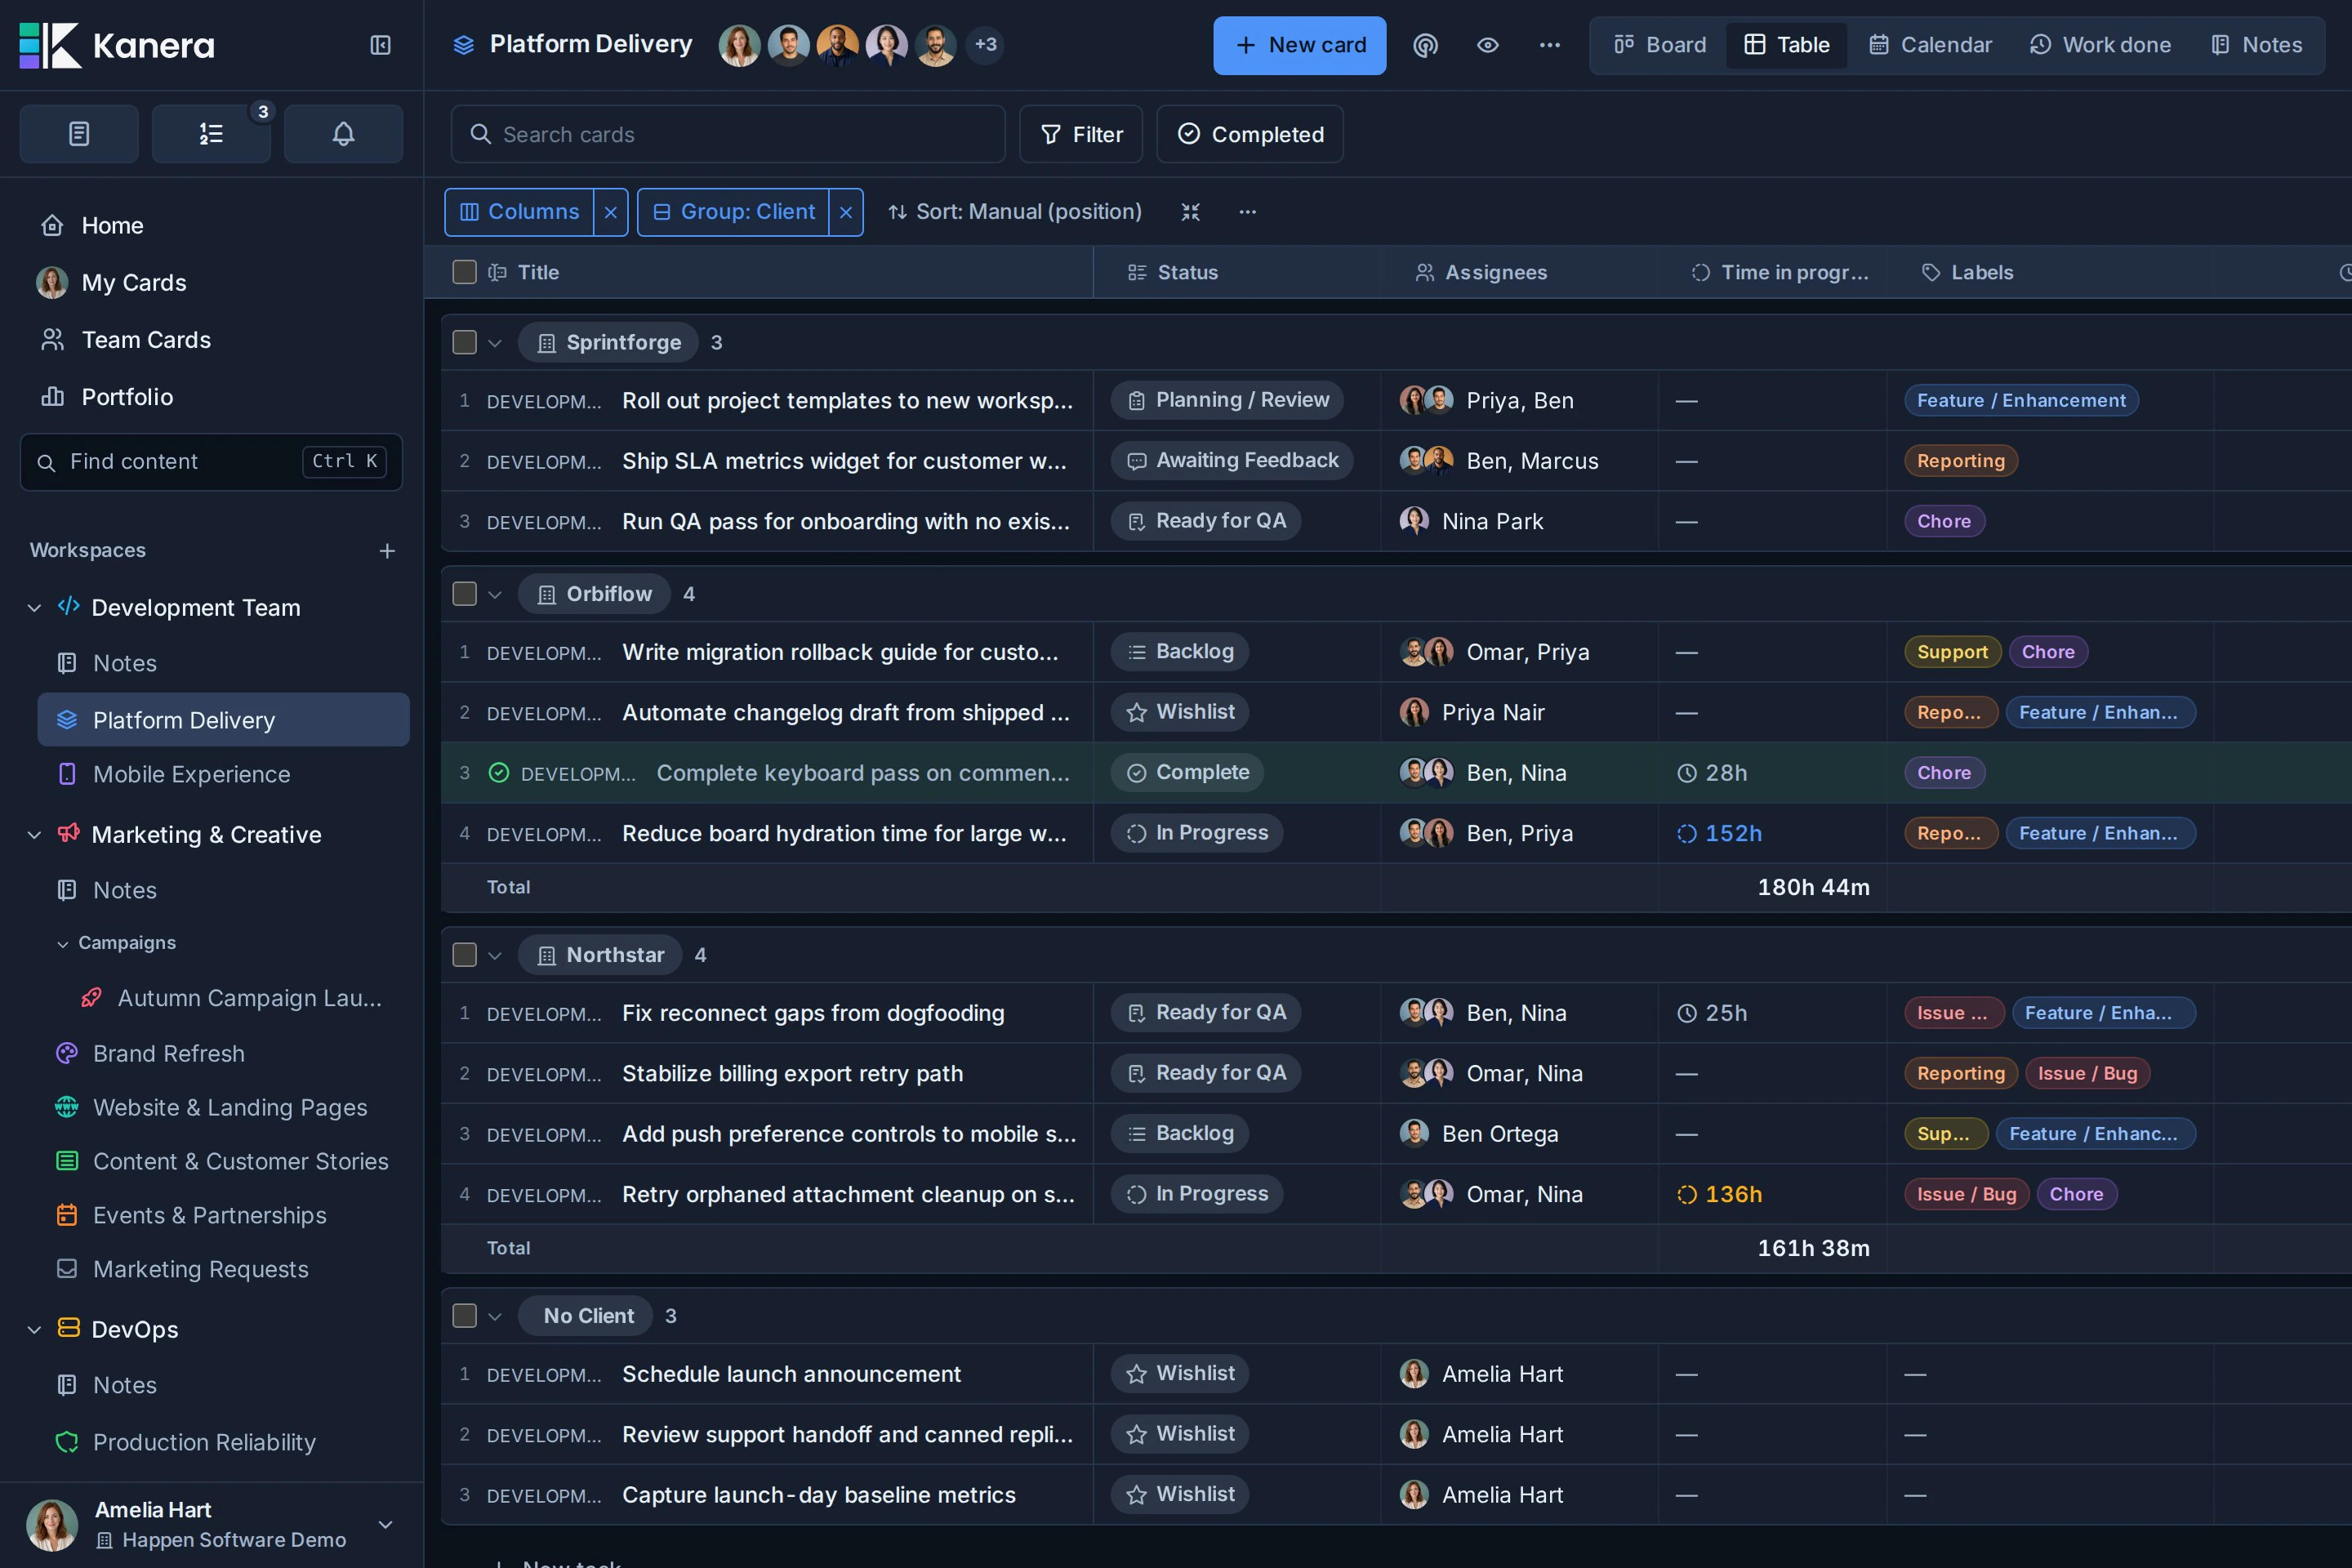Click the New card button
2352x1568 pixels.
coord(1299,45)
